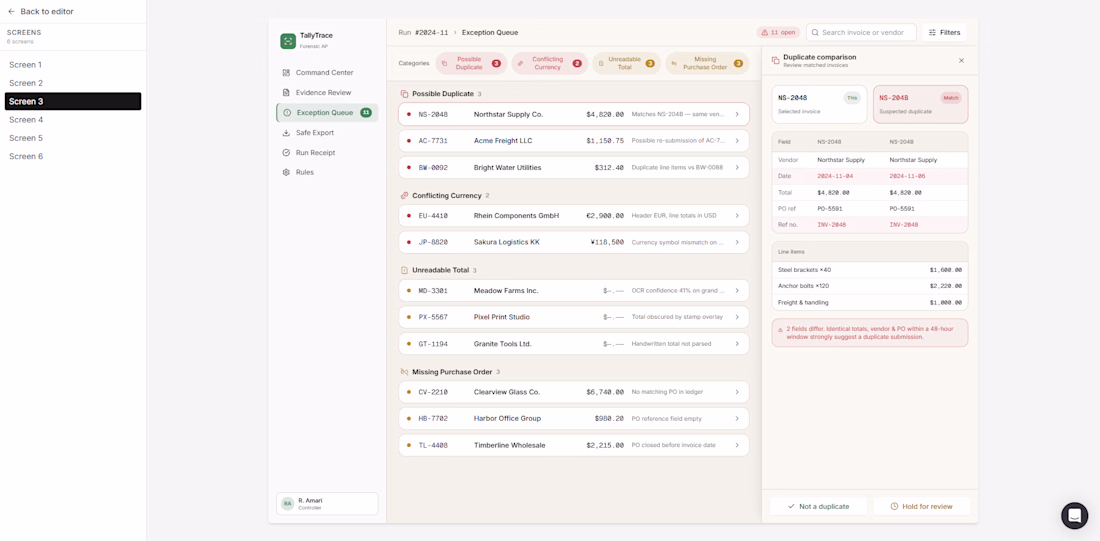Expand chevron on GT-1194 Granite Tools row
The image size is (1100, 541).
click(737, 344)
